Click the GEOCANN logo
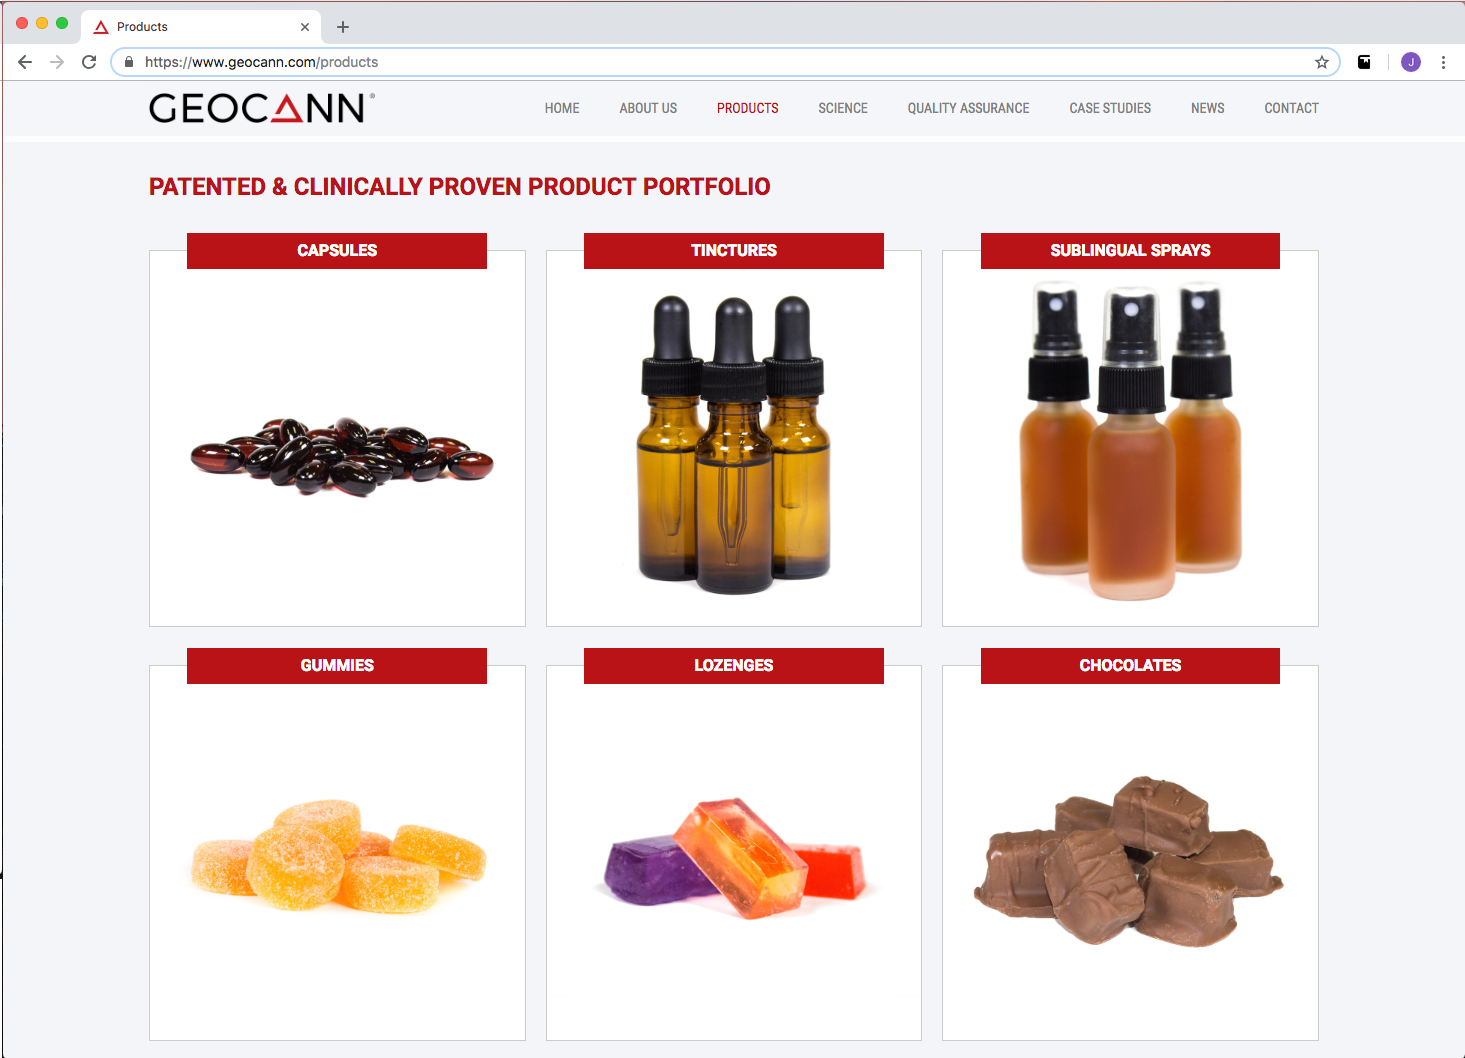 [x=261, y=108]
